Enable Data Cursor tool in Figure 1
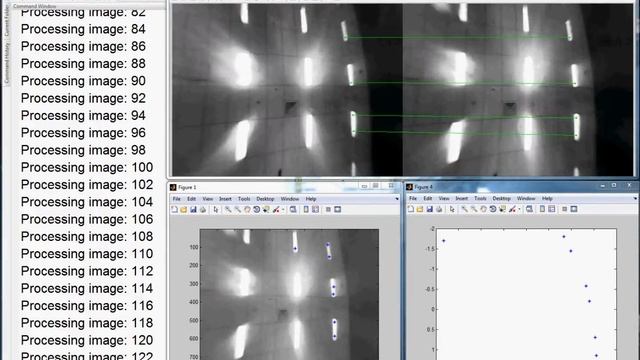Viewport: 640px width, 360px height. point(266,209)
